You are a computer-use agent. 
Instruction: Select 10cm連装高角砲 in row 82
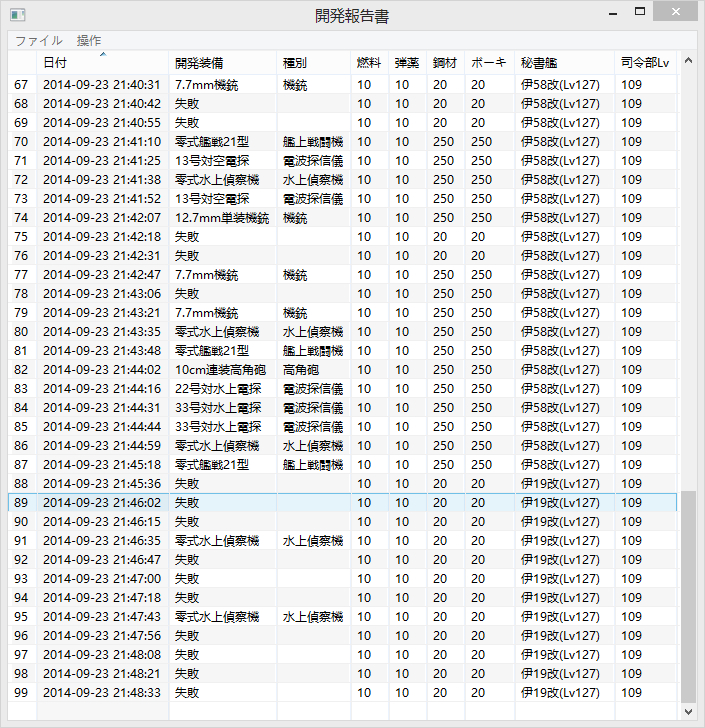[x=220, y=370]
